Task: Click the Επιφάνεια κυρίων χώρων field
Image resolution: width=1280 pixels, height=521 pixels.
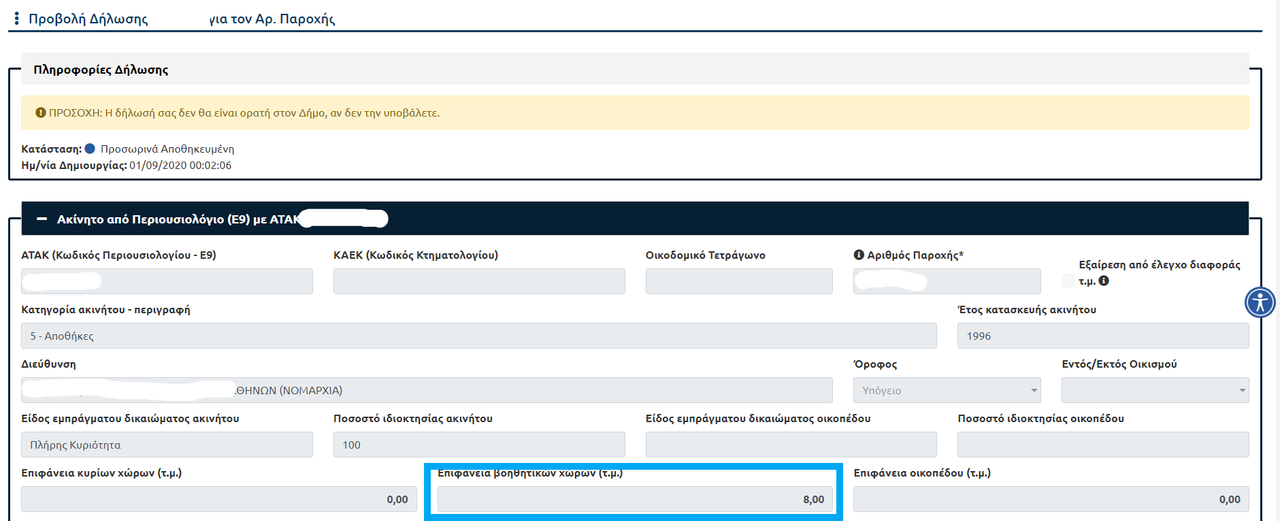Action: pos(219,499)
